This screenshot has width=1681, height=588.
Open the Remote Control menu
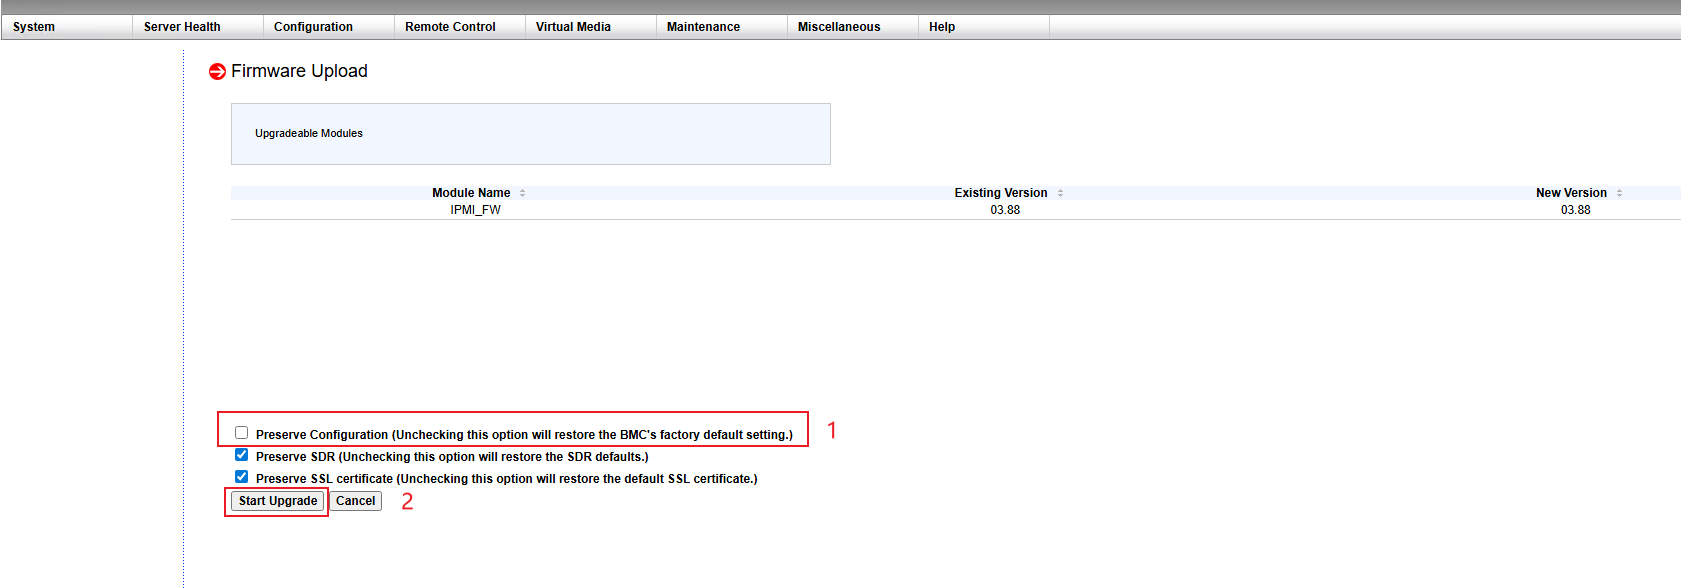450,27
